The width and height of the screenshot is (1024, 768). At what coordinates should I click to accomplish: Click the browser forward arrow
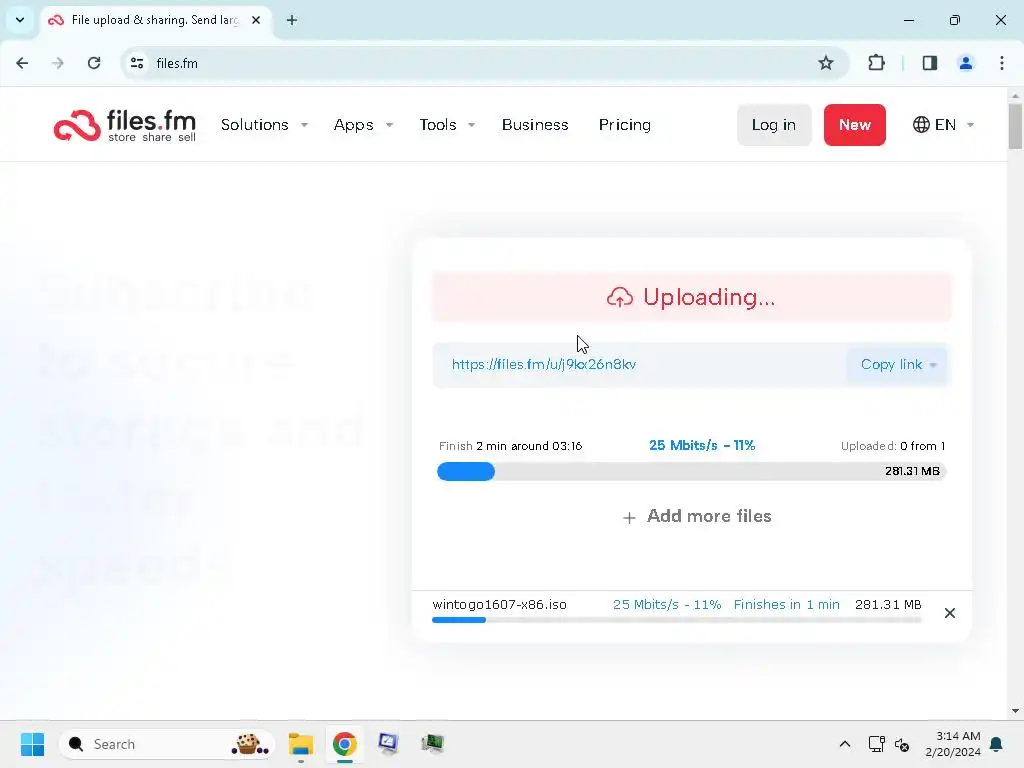(57, 63)
